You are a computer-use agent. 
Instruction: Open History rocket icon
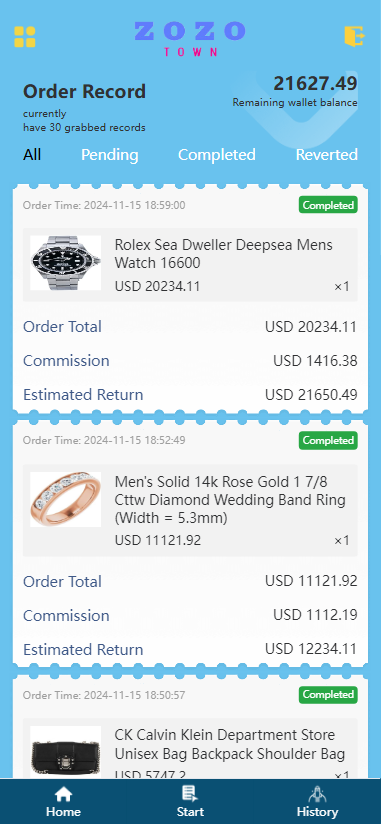tap(317, 794)
